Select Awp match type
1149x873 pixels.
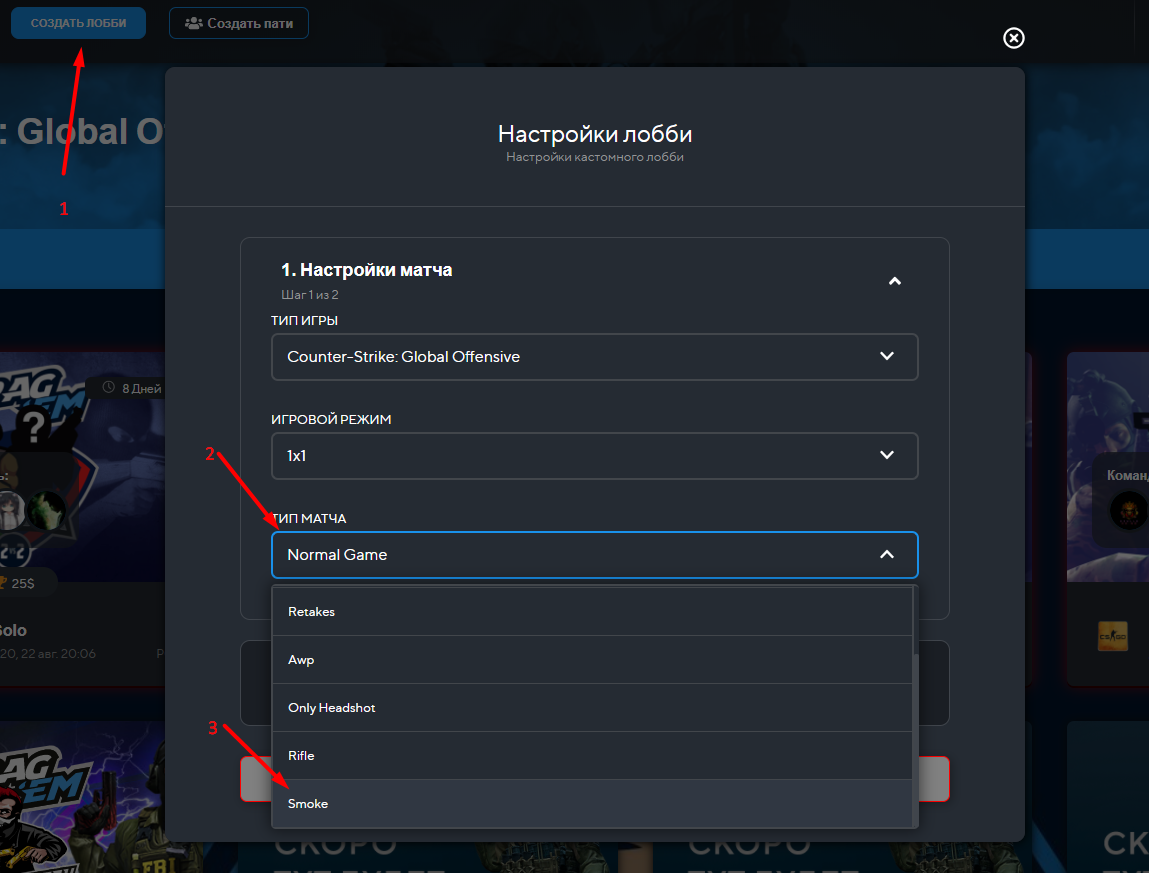592,660
